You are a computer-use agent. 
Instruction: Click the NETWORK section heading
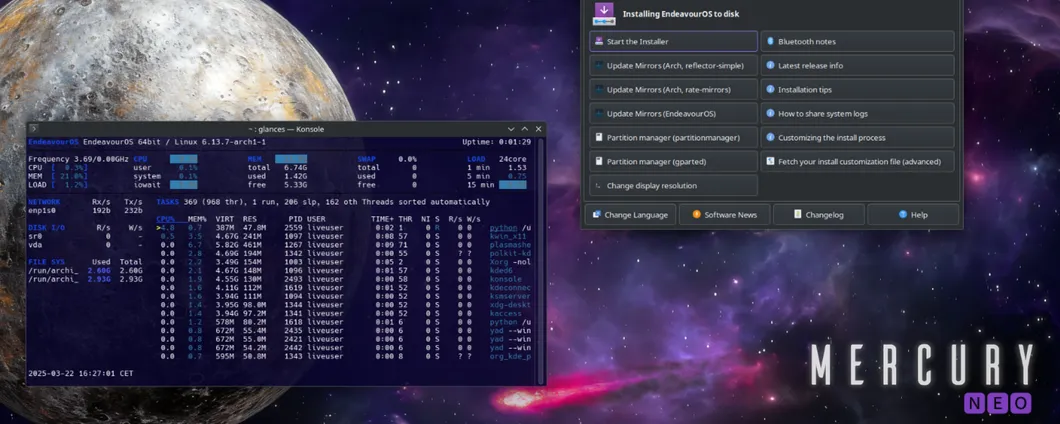(44, 202)
